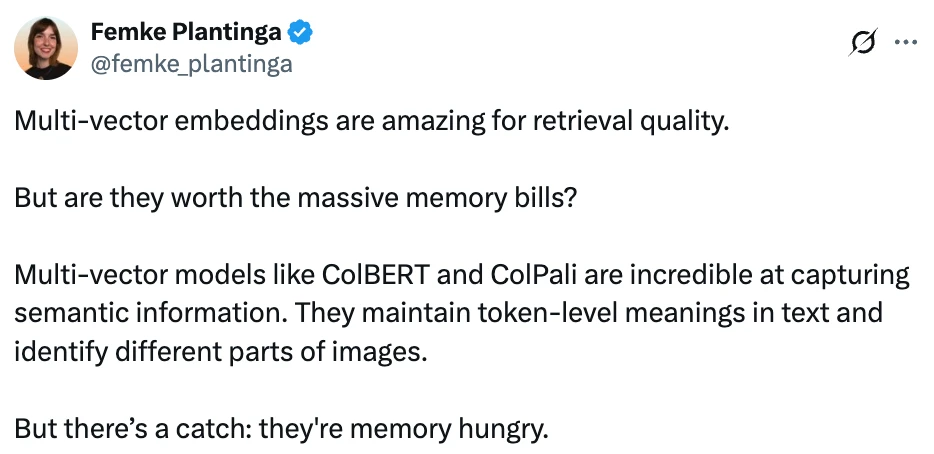Image resolution: width=934 pixels, height=454 pixels.
Task: Open the @femke_plantinga handle link
Action: 191,63
